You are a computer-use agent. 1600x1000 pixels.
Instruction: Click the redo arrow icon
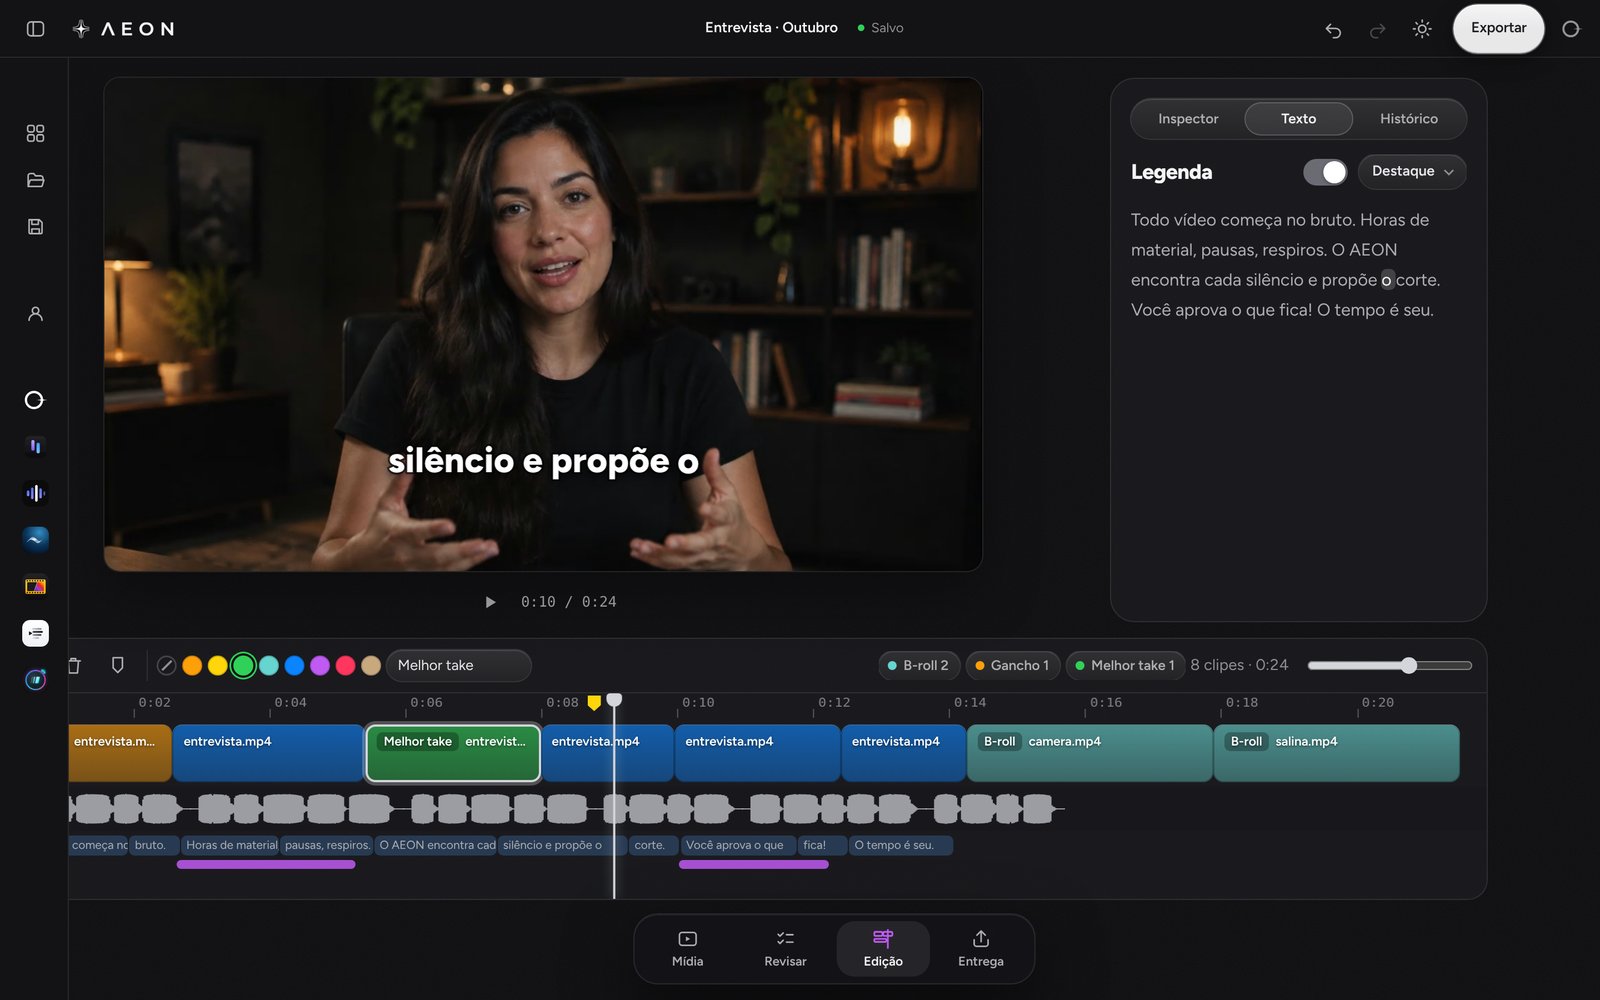pos(1377,30)
